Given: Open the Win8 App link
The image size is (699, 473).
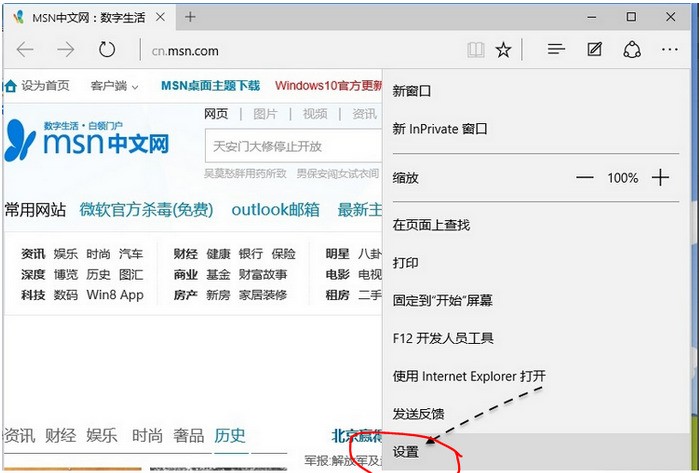Looking at the screenshot, I should click(115, 295).
